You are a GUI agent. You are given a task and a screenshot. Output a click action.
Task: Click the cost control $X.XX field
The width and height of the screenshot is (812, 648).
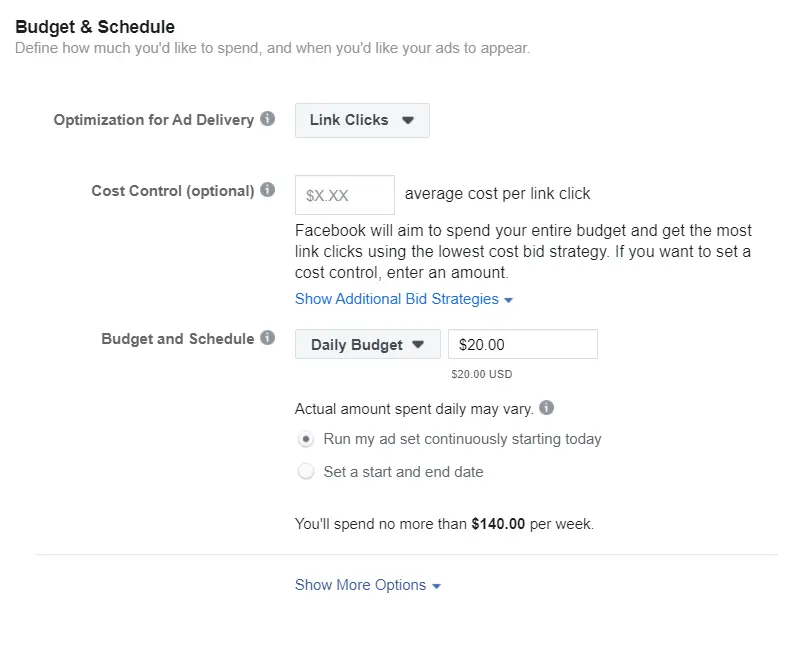[345, 195]
